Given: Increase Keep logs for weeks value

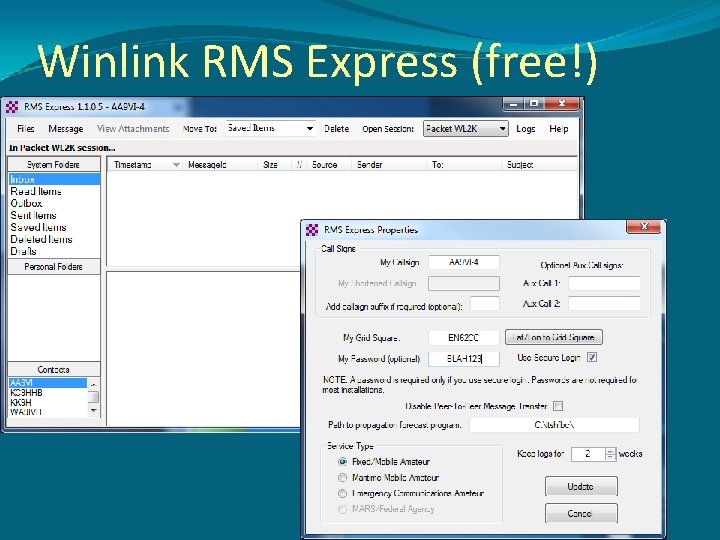Looking at the screenshot, I should coord(610,451).
